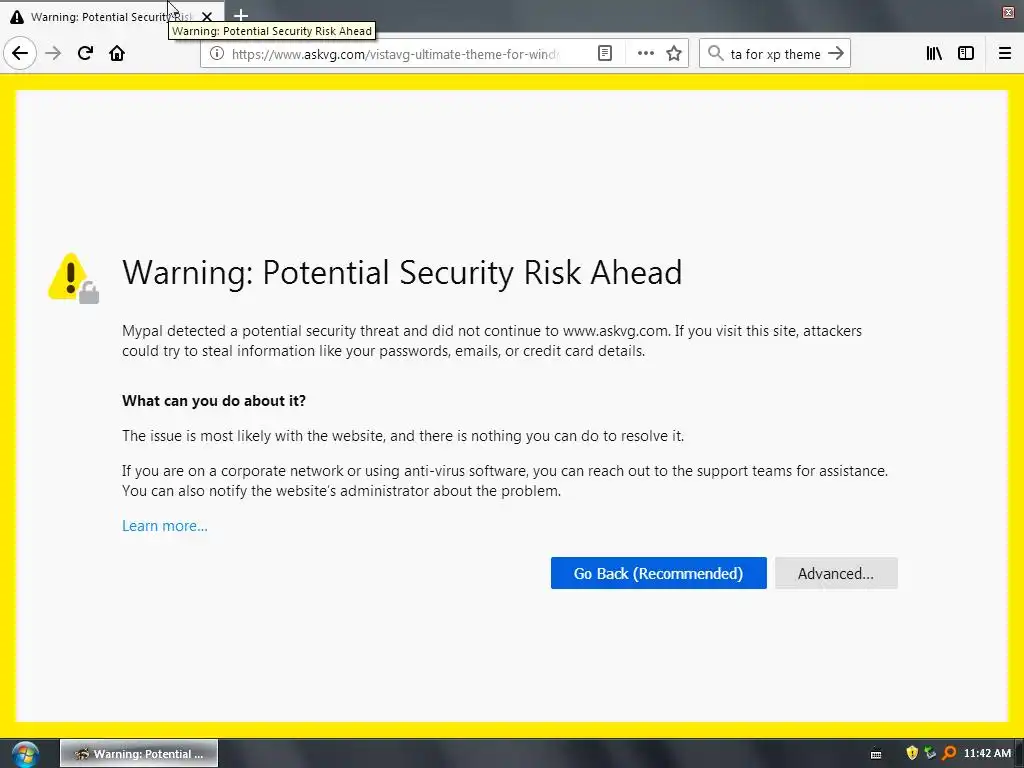Screen dimensions: 1024x768
Task: Toggle reader view icon
Action: [605, 54]
